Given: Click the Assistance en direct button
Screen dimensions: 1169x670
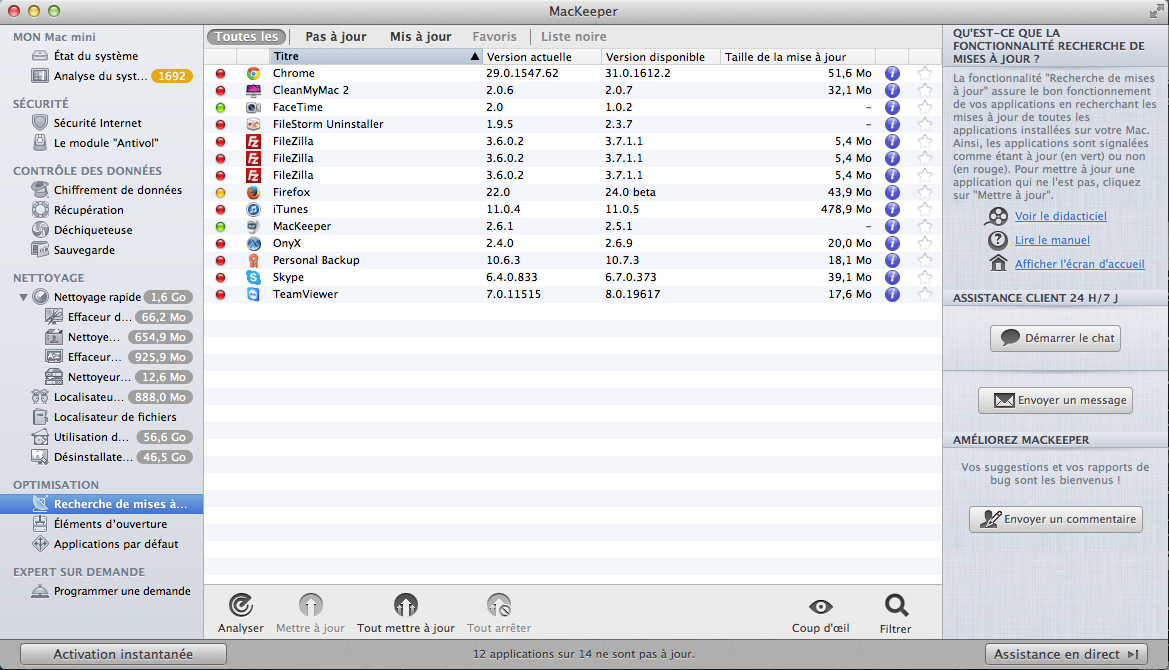Looking at the screenshot, I should (x=1066, y=654).
